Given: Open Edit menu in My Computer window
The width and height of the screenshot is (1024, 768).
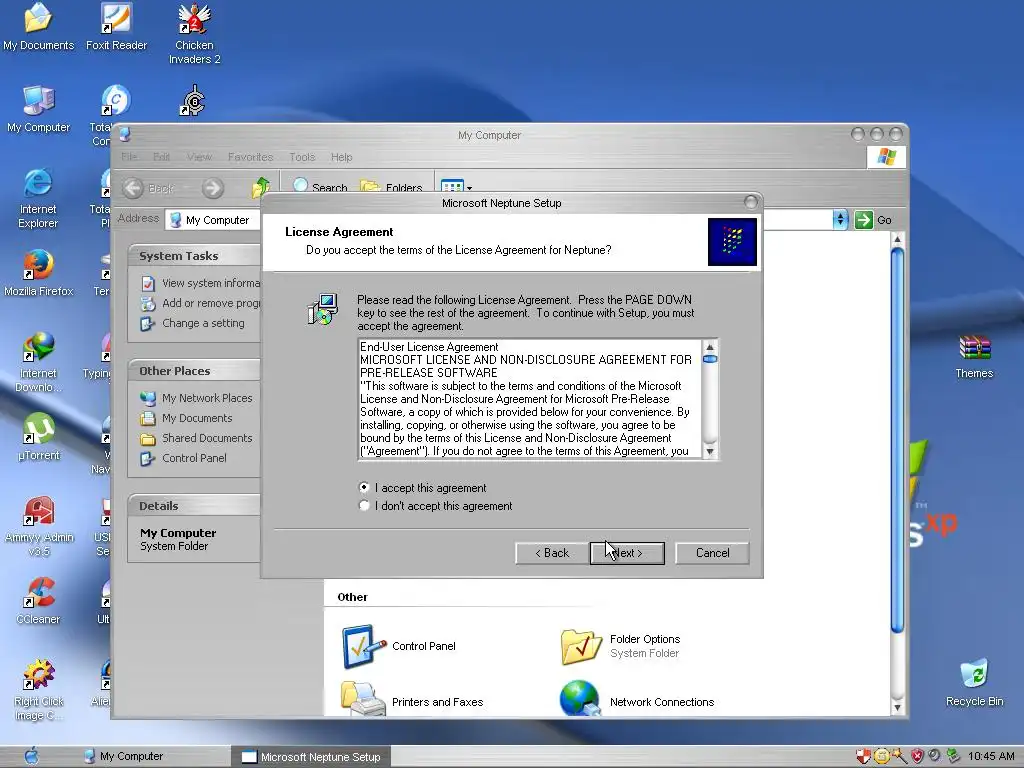Looking at the screenshot, I should pos(161,157).
